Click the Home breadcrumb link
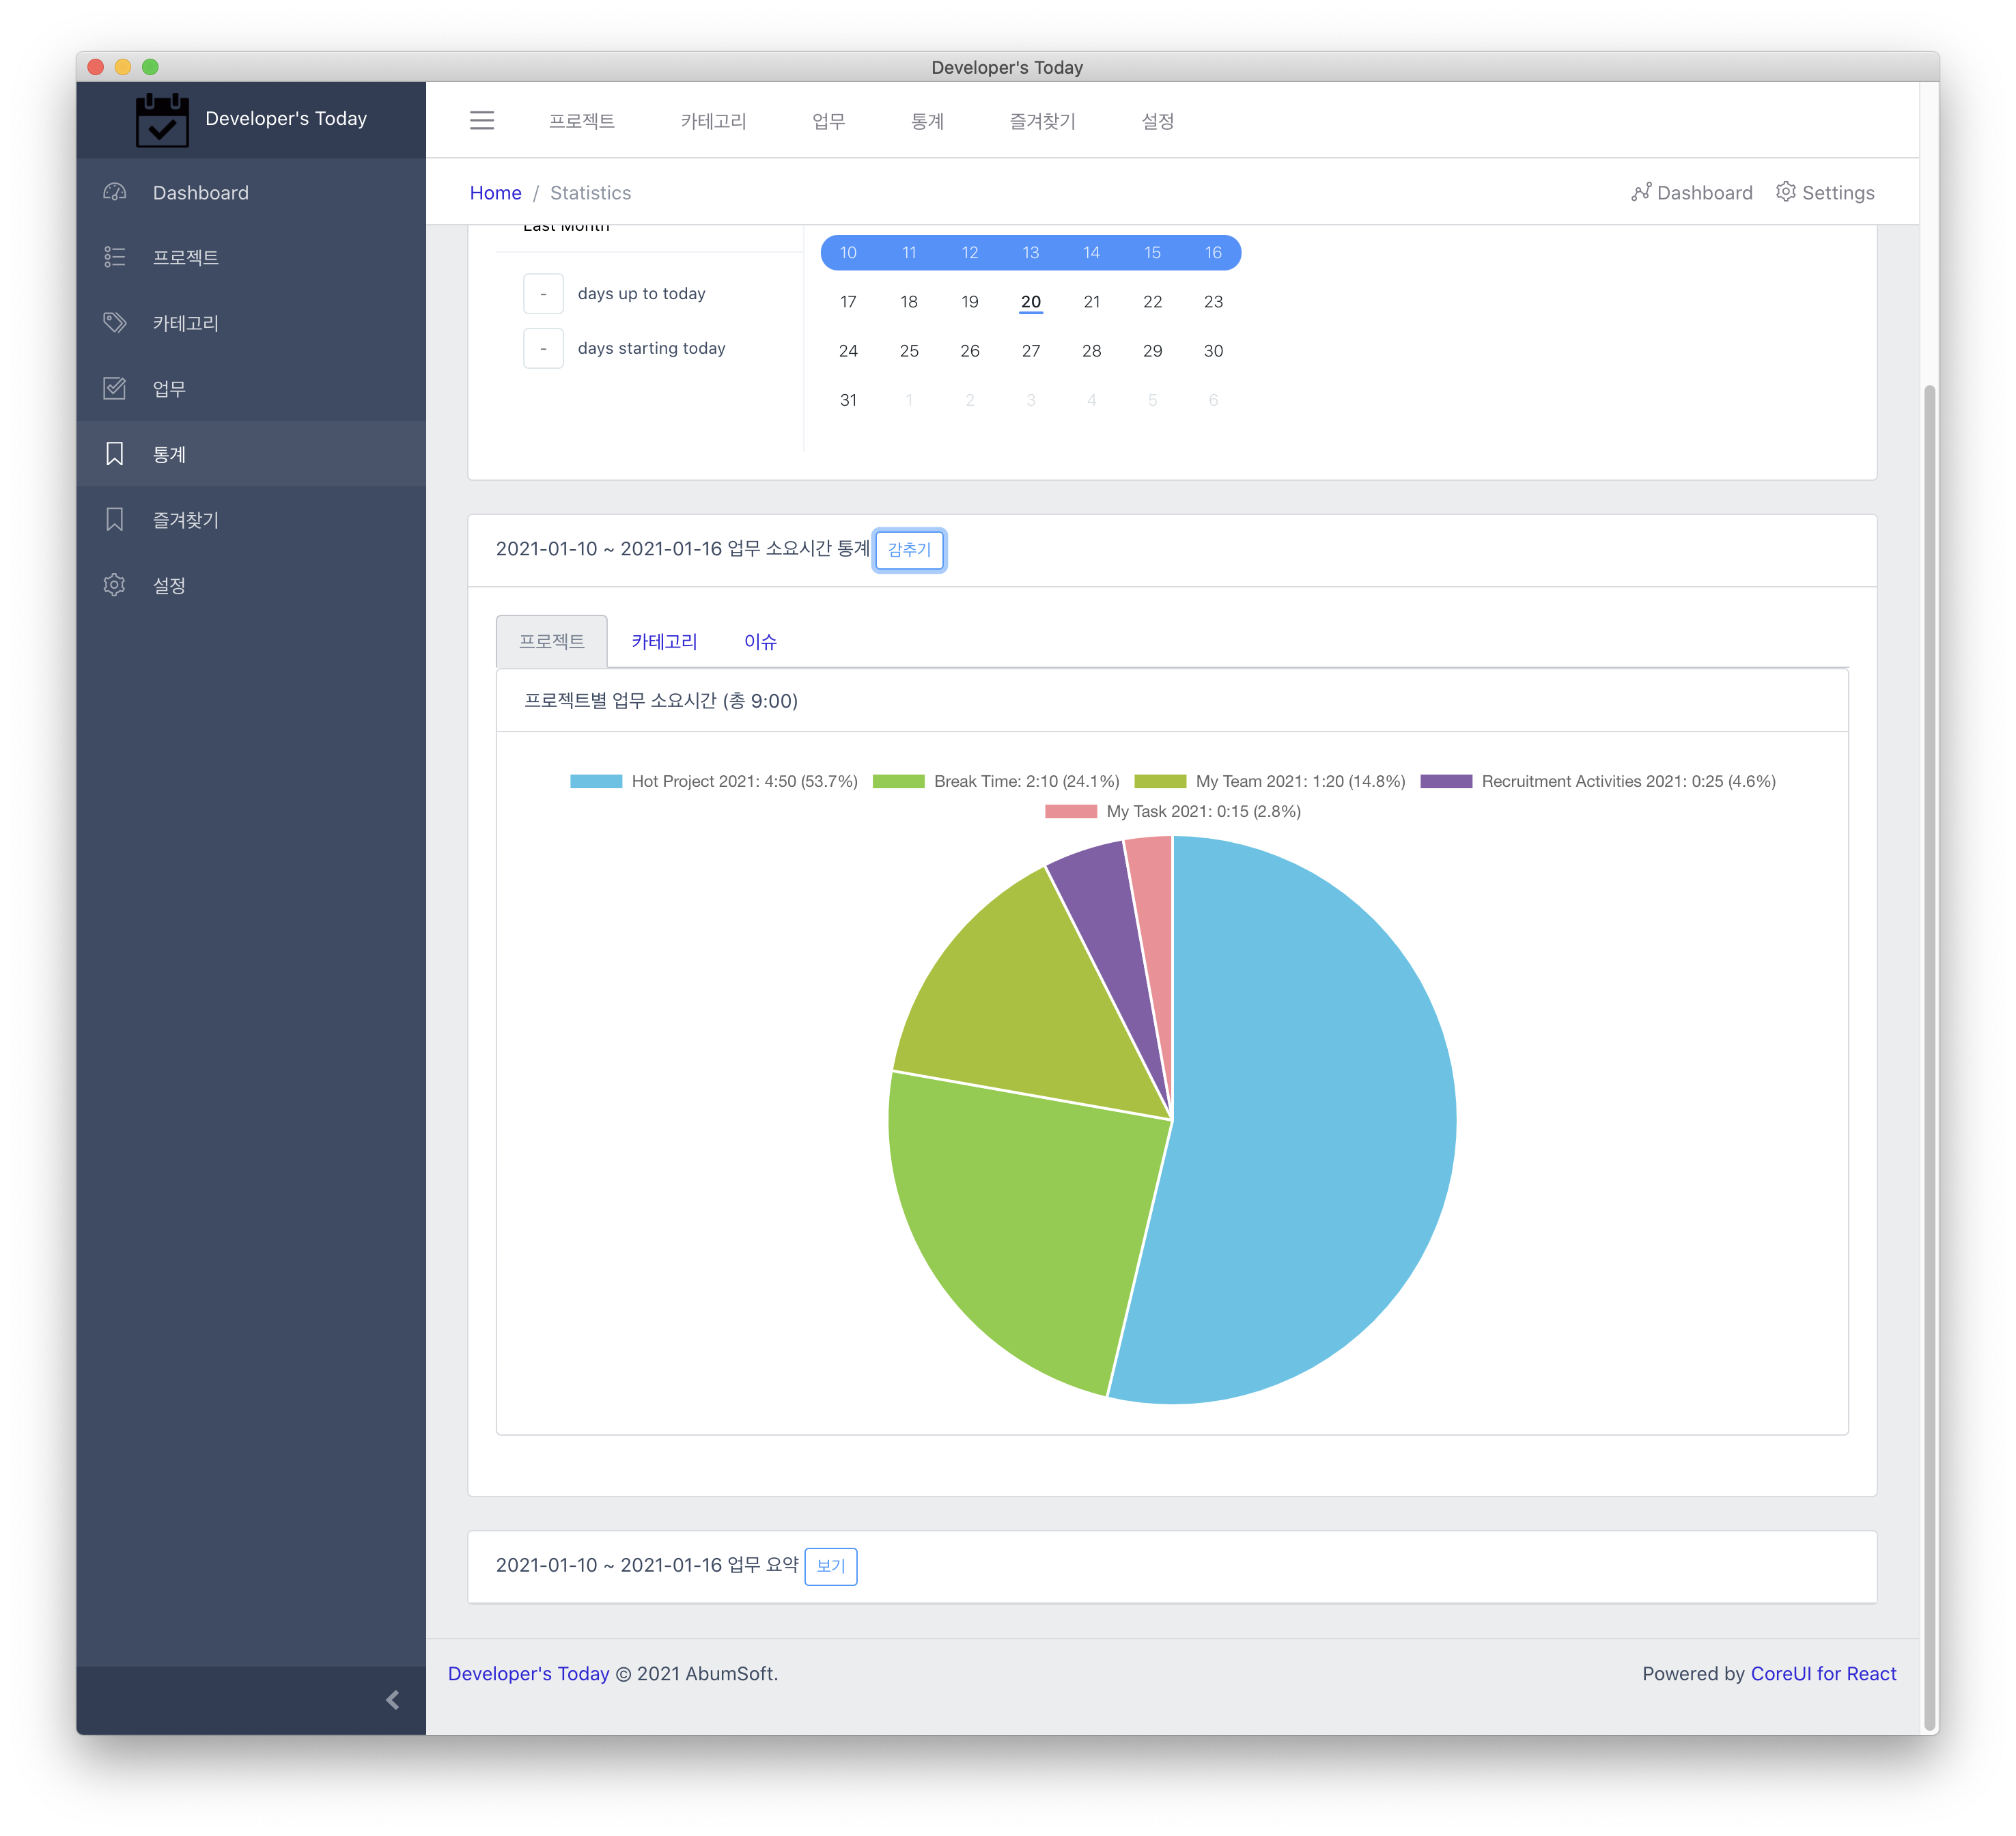 tap(495, 192)
